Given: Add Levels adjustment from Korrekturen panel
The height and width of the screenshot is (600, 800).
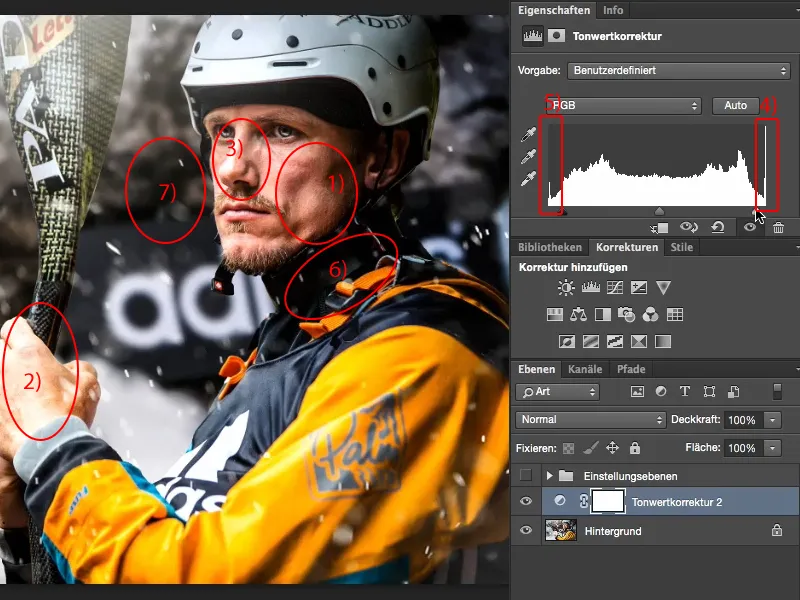Looking at the screenshot, I should (x=590, y=287).
